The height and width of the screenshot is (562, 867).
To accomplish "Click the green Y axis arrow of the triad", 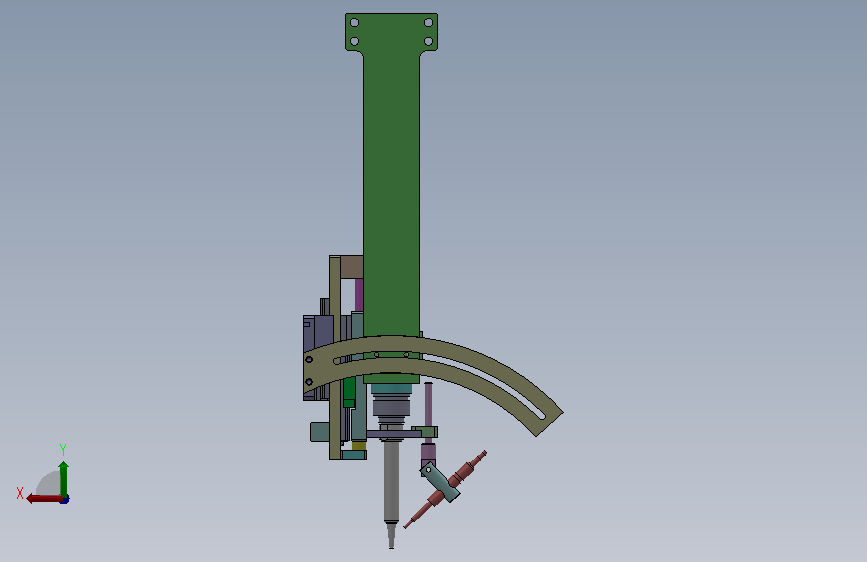I will [64, 478].
